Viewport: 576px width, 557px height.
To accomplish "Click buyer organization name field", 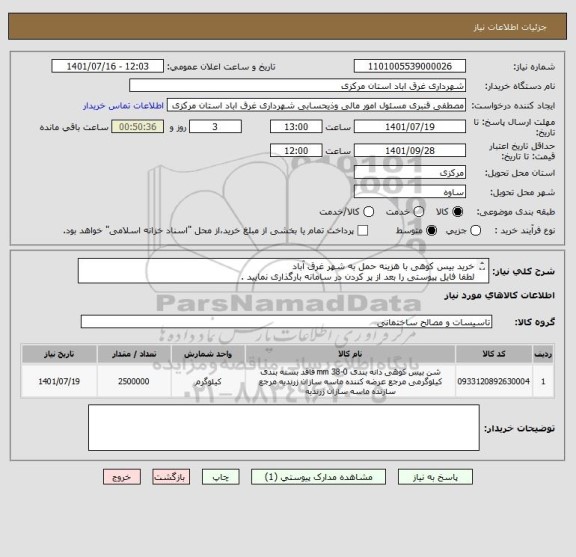I will pyautogui.click(x=298, y=86).
